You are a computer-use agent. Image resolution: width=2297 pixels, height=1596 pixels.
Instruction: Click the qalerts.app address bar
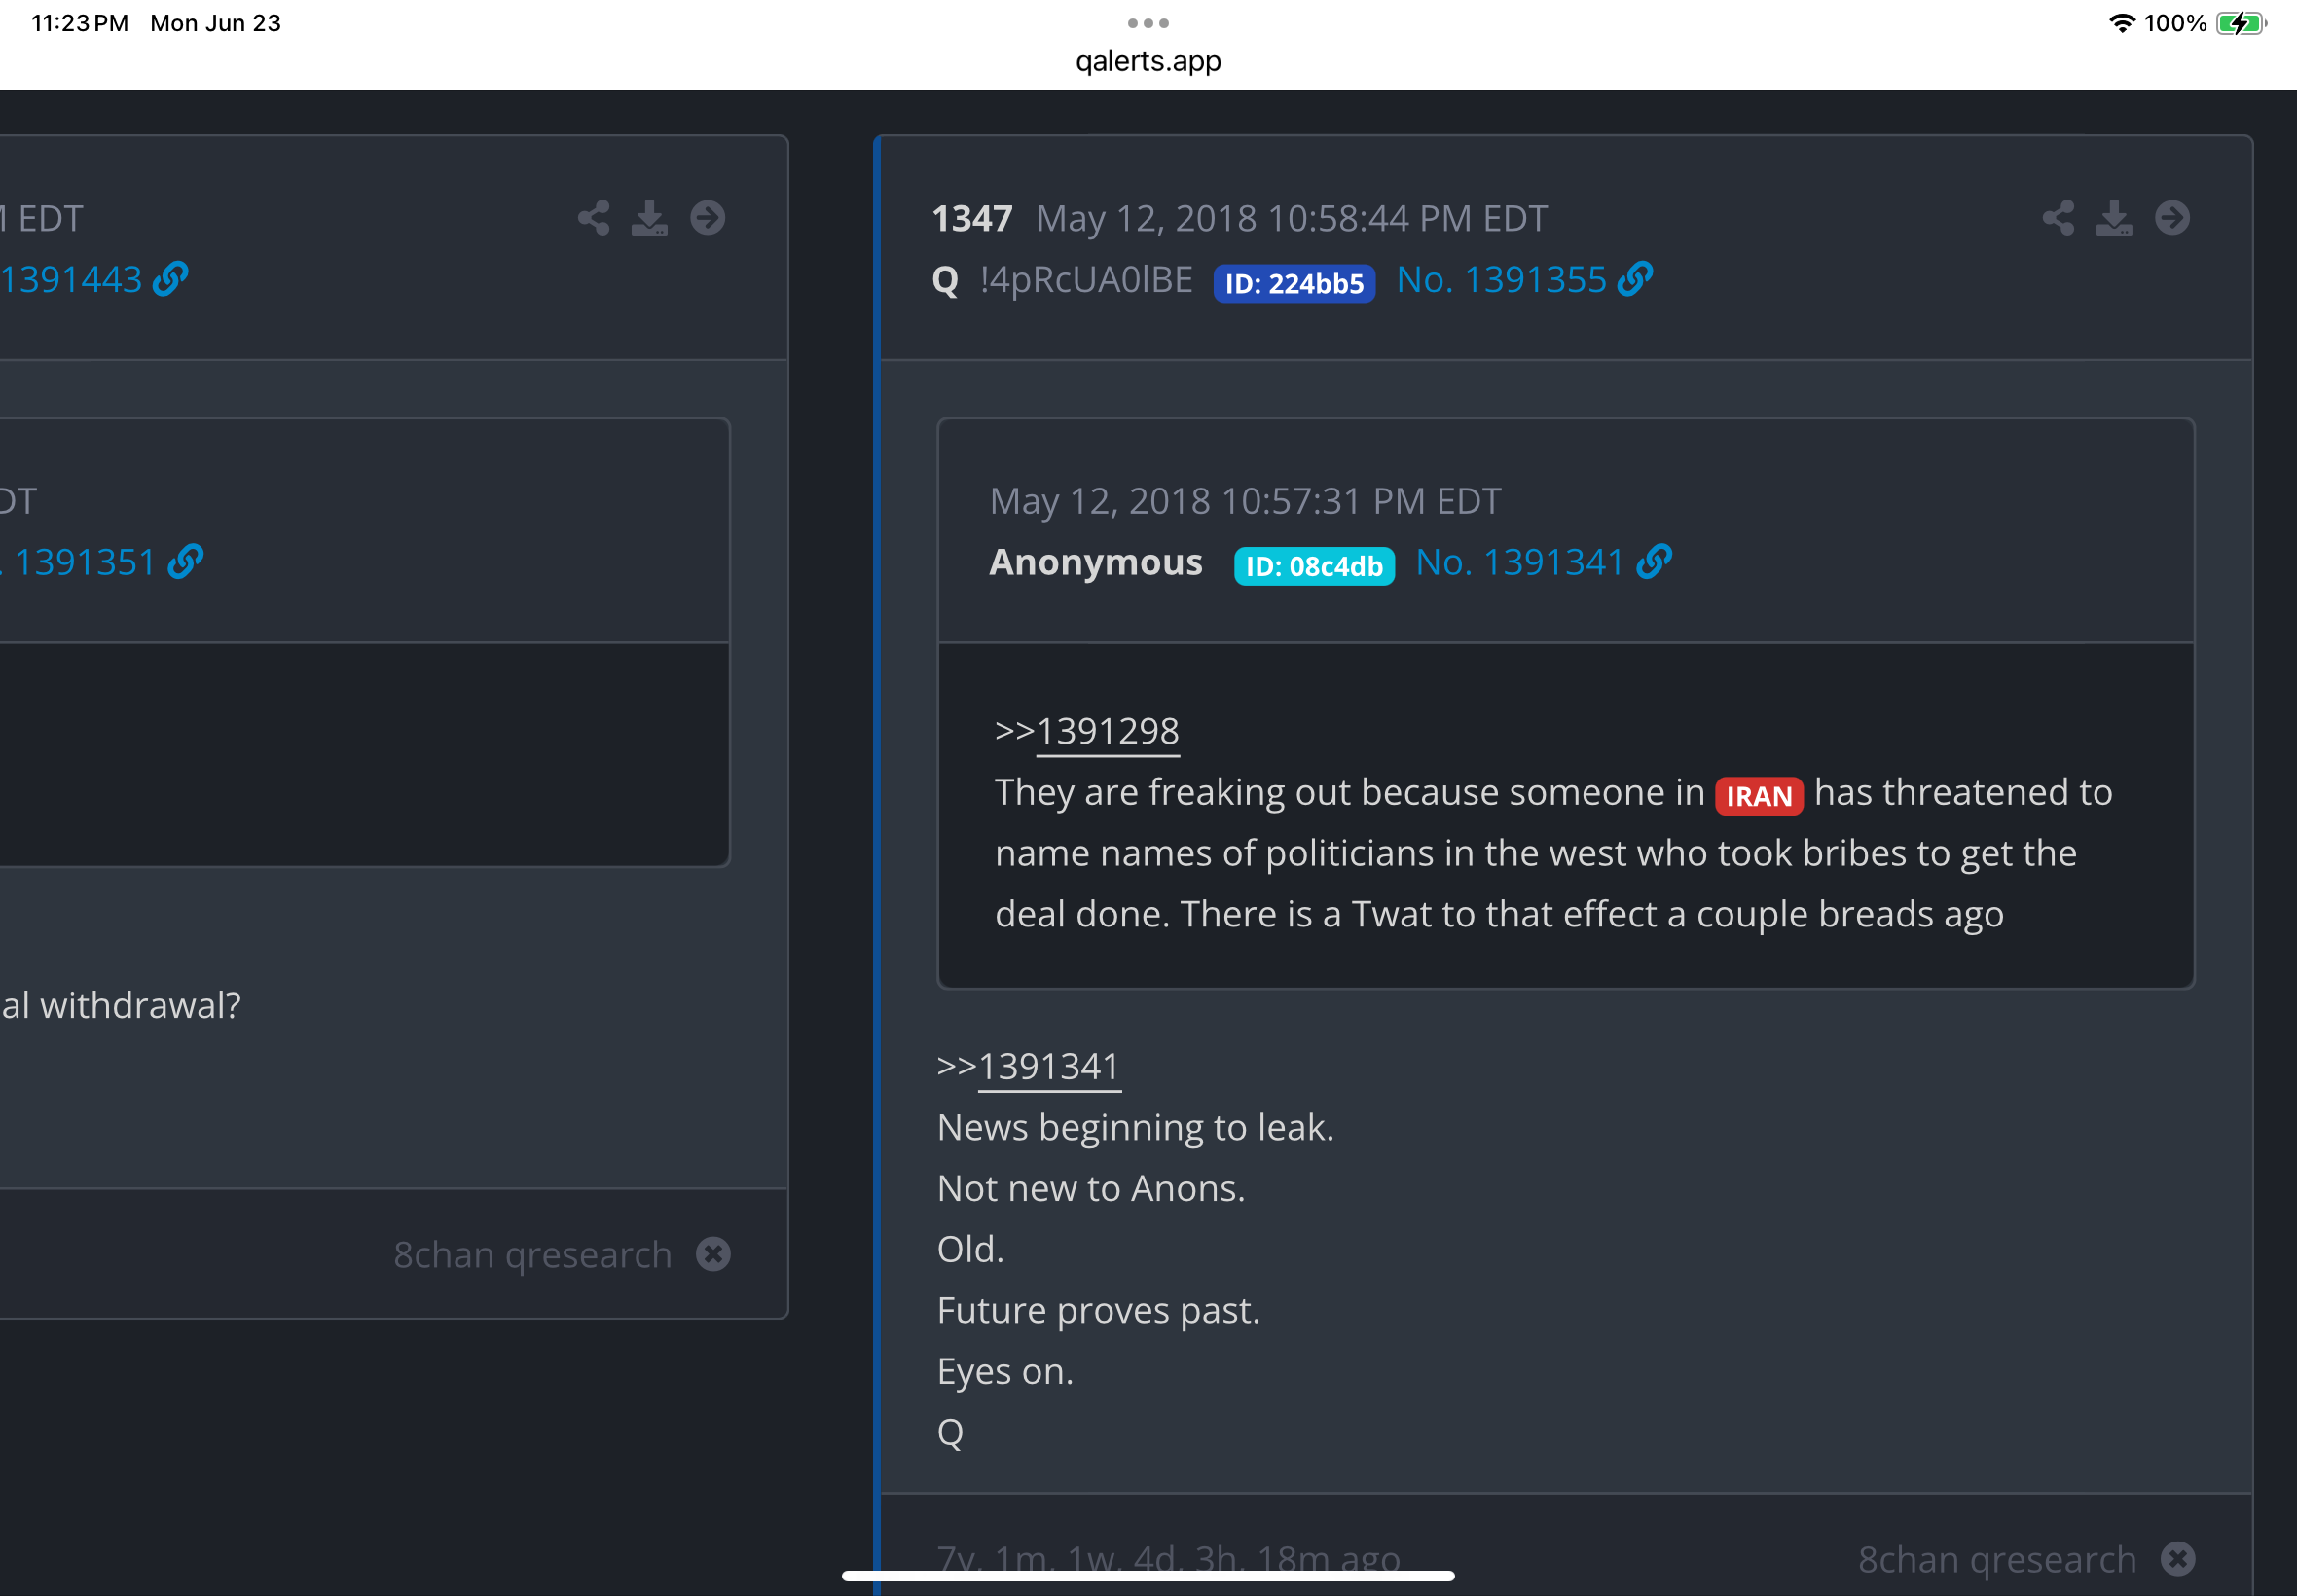[x=1148, y=61]
